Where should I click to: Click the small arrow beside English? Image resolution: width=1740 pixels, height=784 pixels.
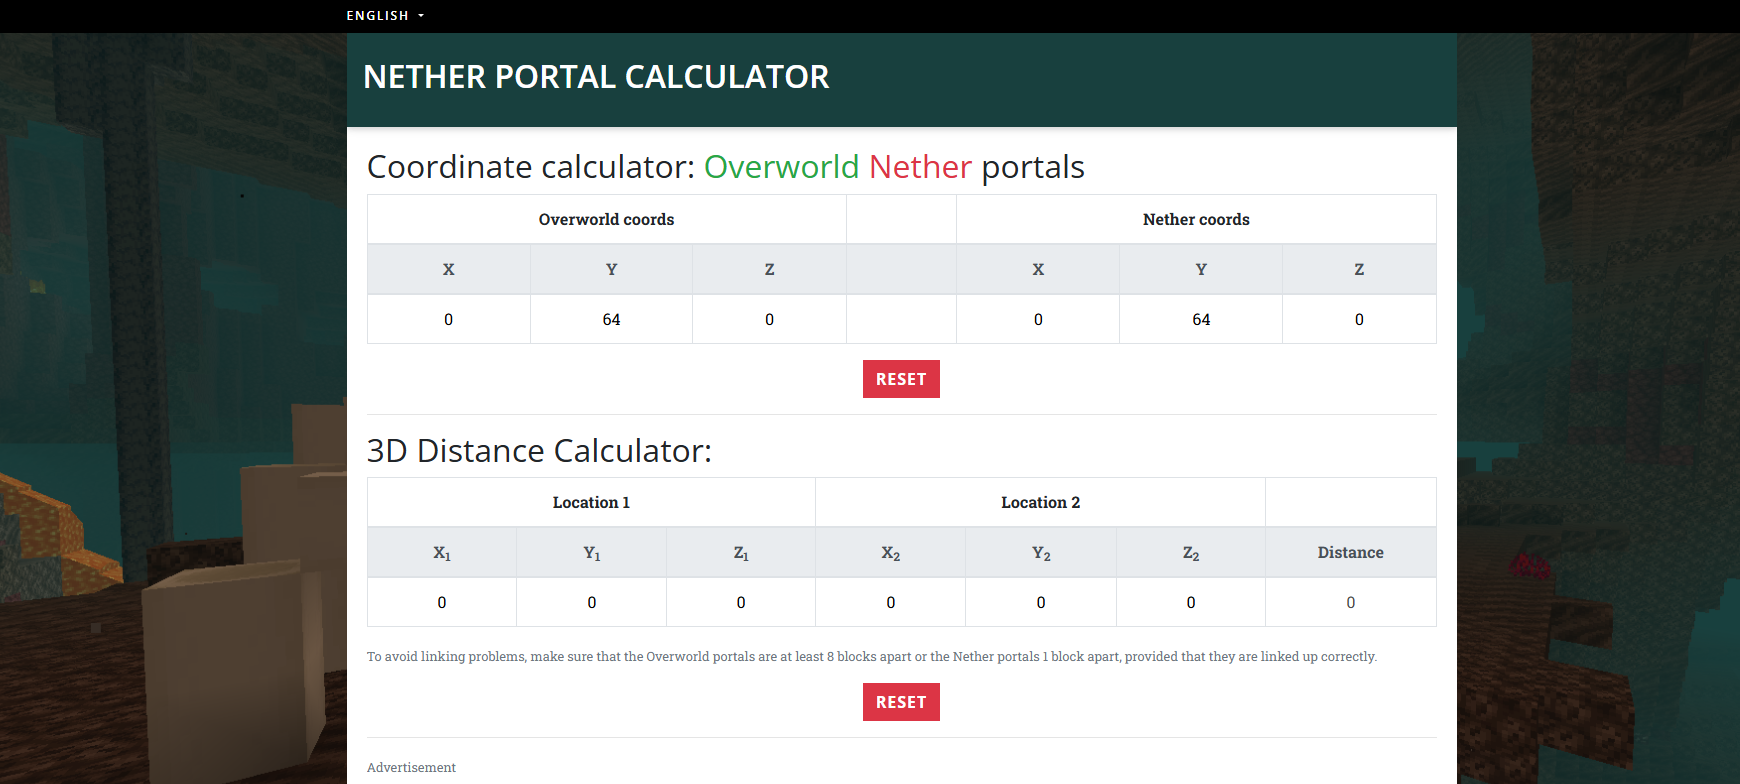(421, 16)
